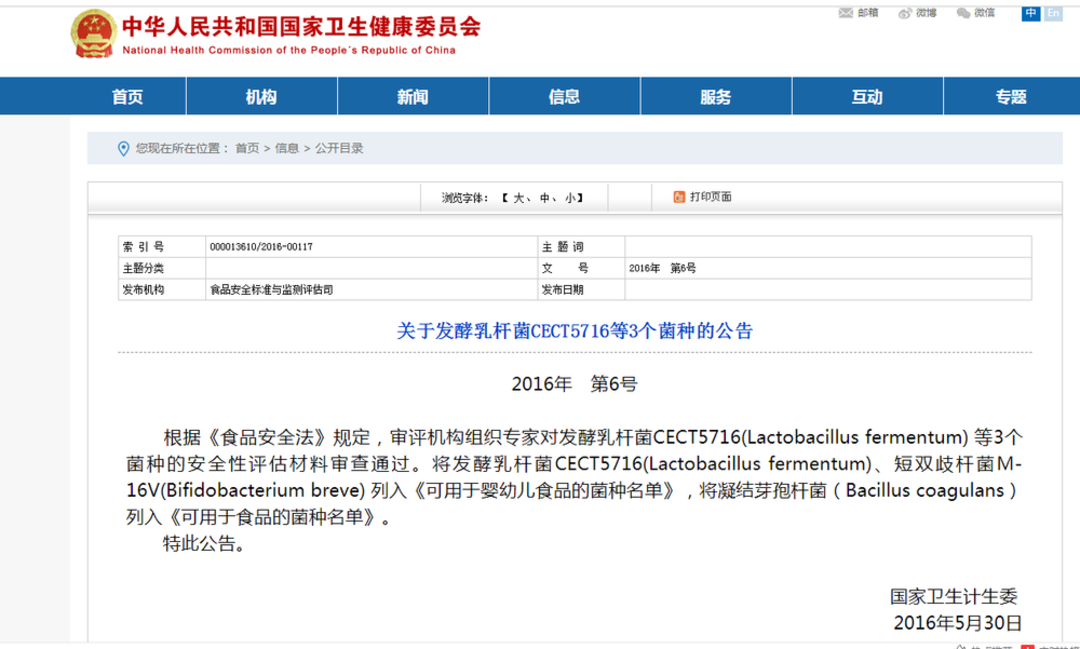The width and height of the screenshot is (1080, 649).
Task: Click the announcement title 关于发酵乳杆菌CECT5716等3个菌种的公告
Action: pos(574,331)
